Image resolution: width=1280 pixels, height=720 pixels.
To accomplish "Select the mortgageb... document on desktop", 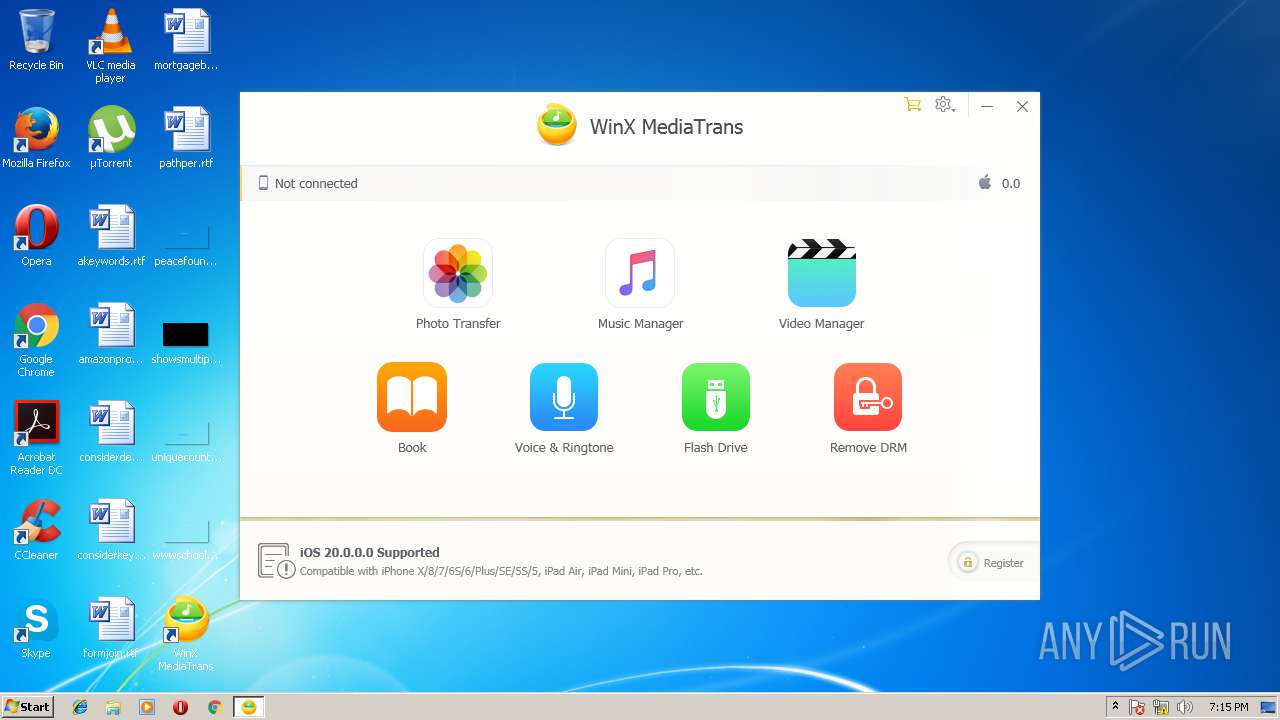I will (x=186, y=40).
